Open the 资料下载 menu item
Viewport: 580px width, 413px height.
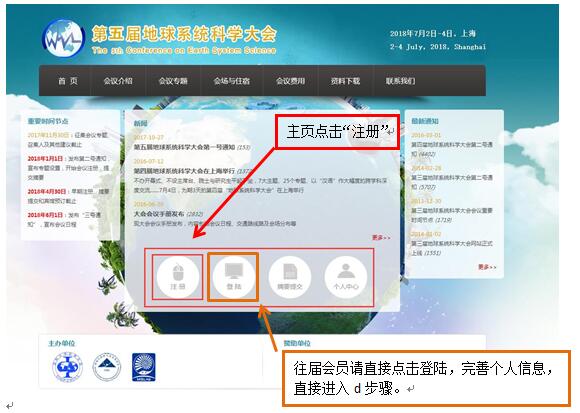(345, 81)
